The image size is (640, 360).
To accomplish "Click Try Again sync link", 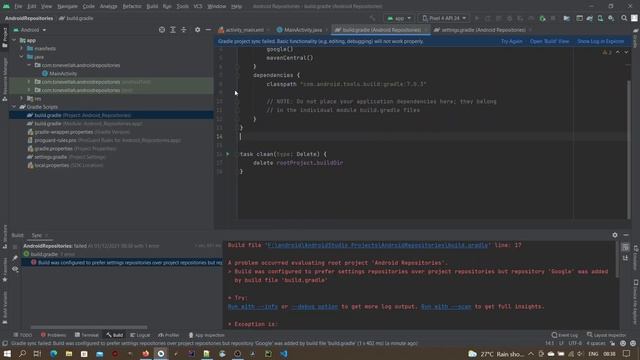I will click(511, 41).
